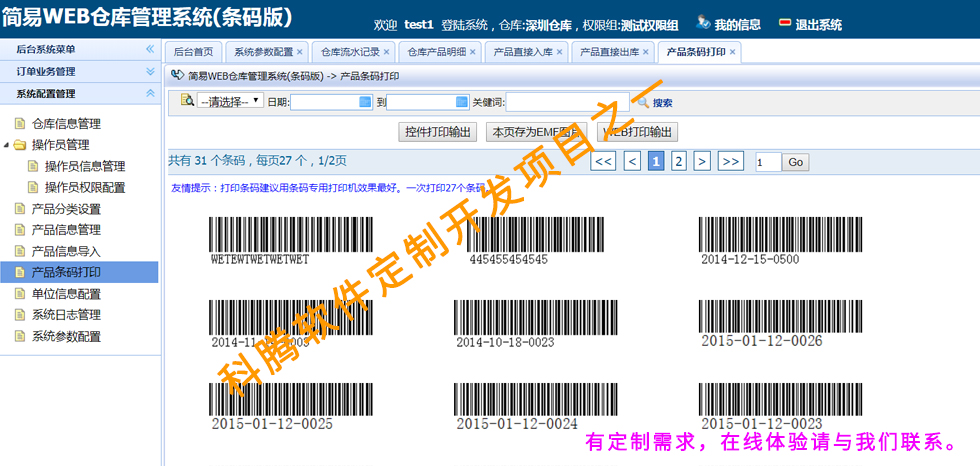Open the start date calendar picker
The image size is (980, 466).
(x=366, y=102)
